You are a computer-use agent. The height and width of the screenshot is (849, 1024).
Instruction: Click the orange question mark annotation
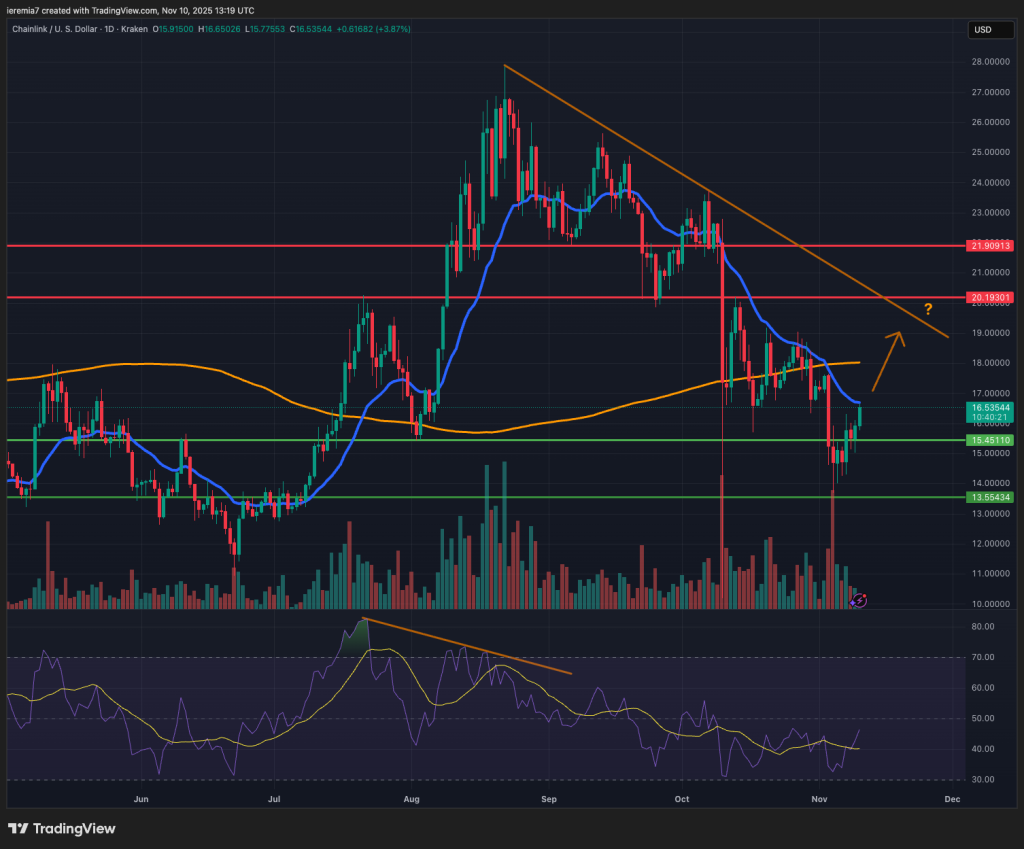(927, 307)
